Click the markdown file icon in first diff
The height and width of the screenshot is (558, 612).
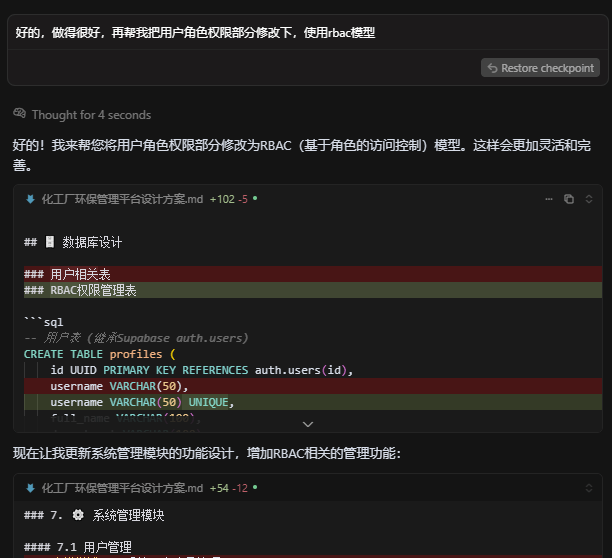(31, 199)
